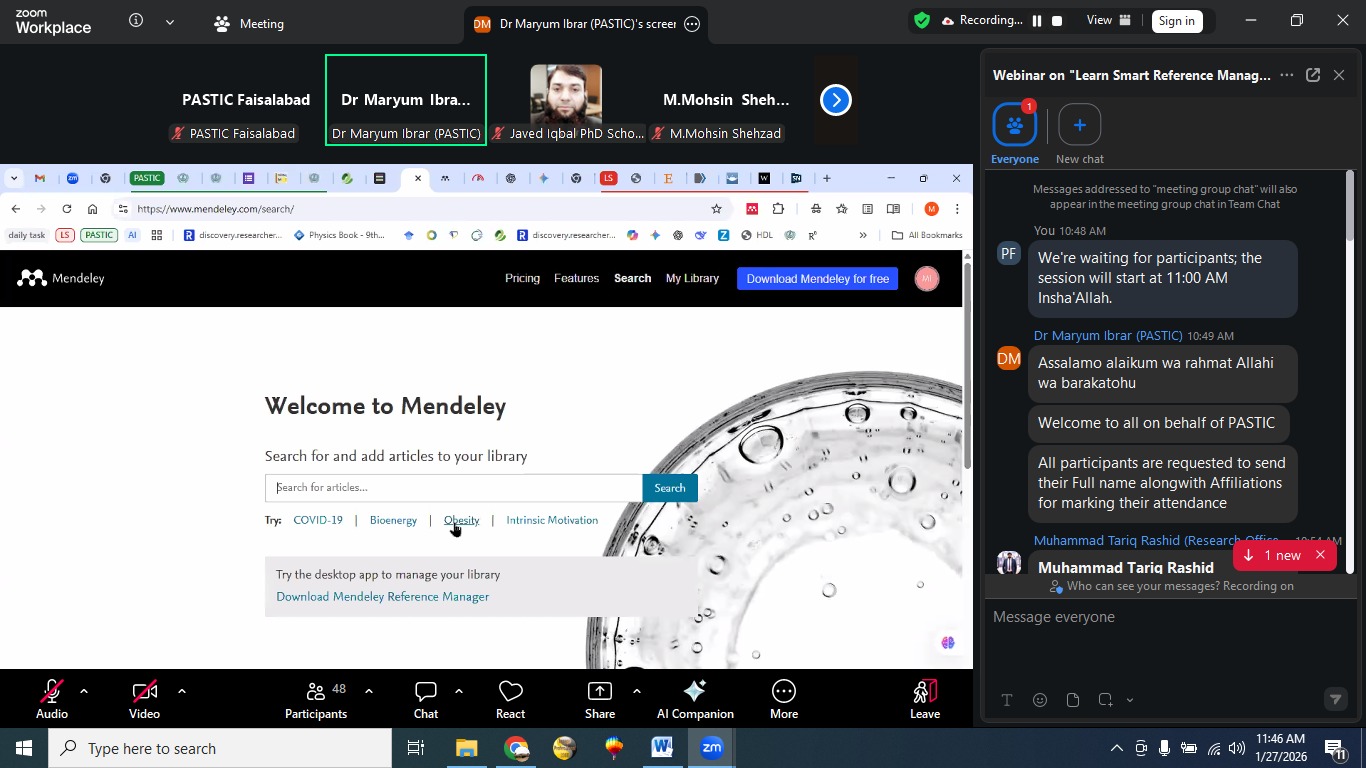This screenshot has width=1366, height=768.
Task: Start video with the camera button
Action: (x=143, y=697)
